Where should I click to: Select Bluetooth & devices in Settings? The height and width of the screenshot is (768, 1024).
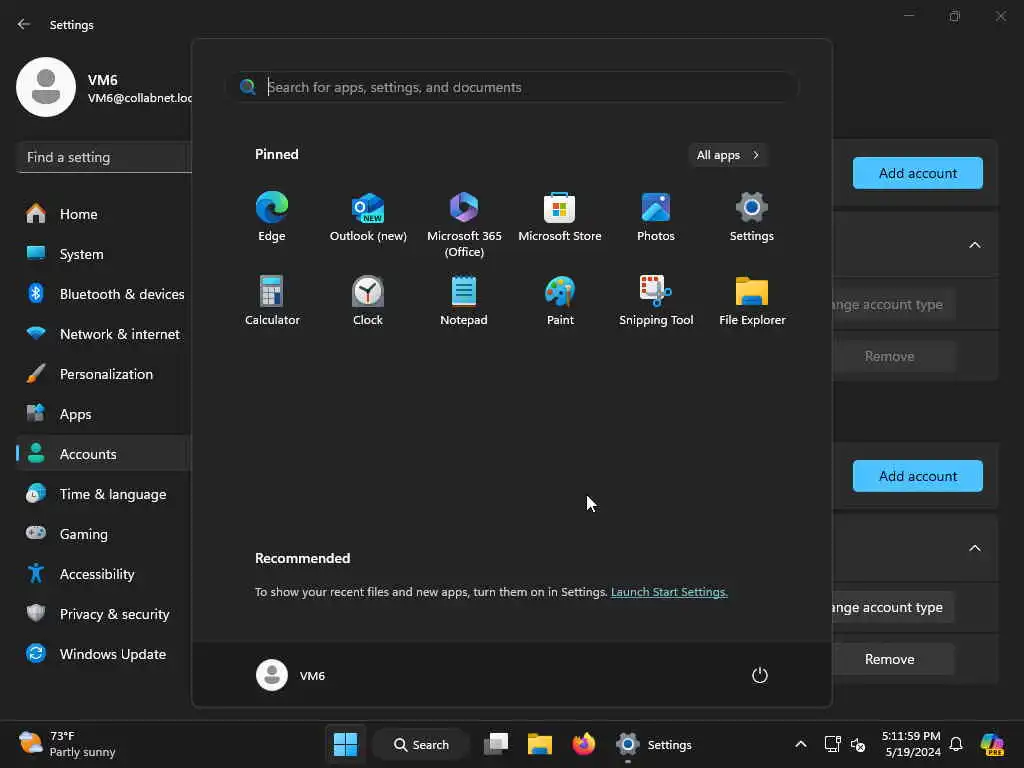[x=104, y=294]
